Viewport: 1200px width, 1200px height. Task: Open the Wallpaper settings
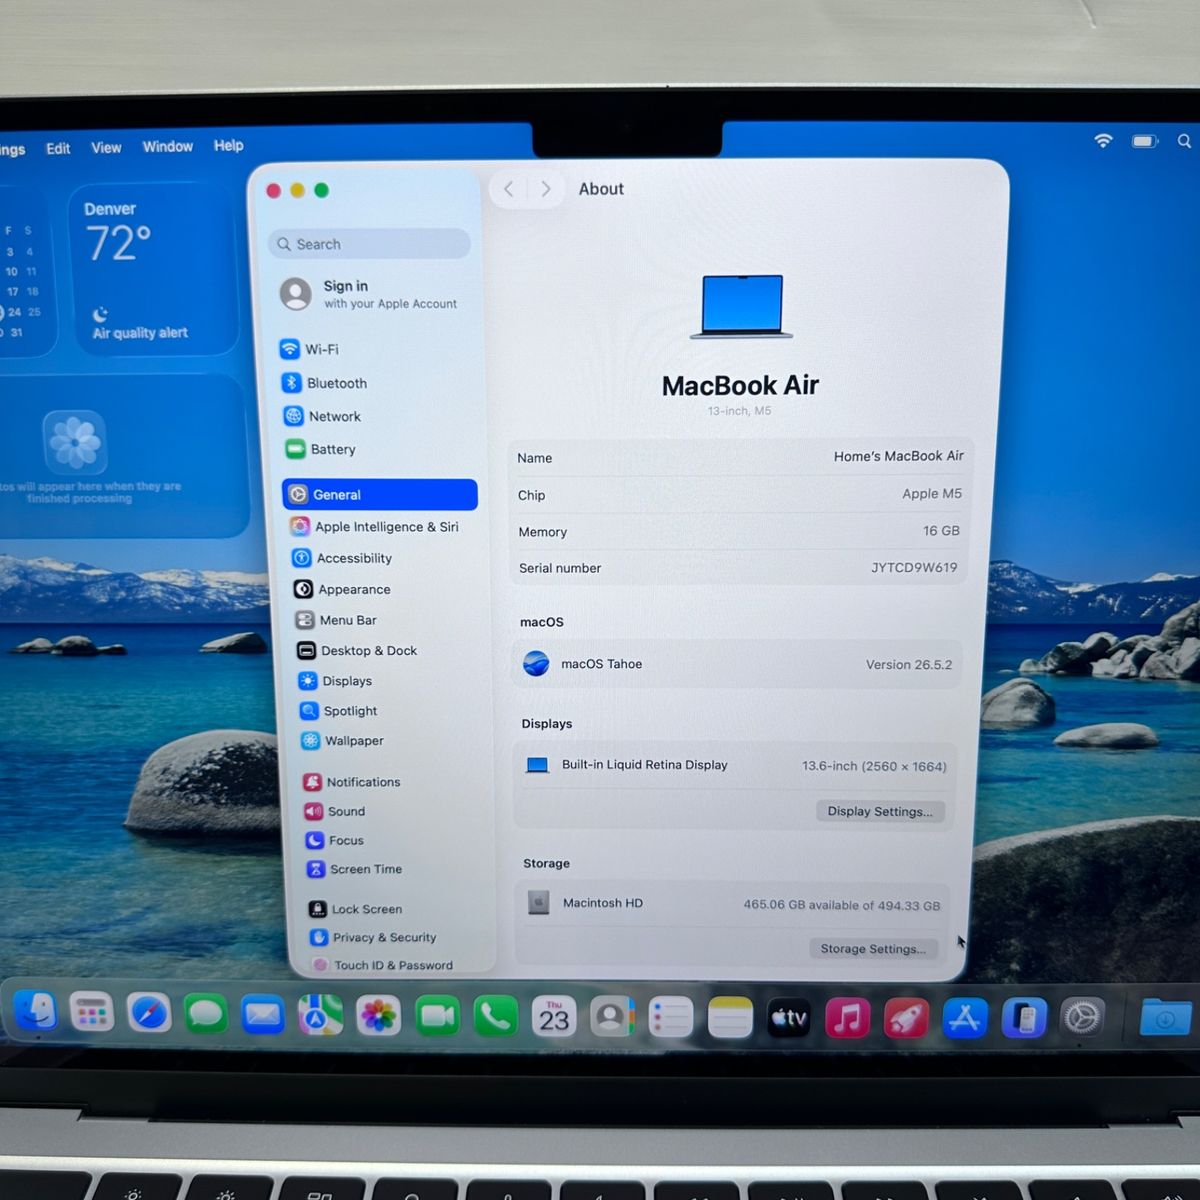(342, 741)
